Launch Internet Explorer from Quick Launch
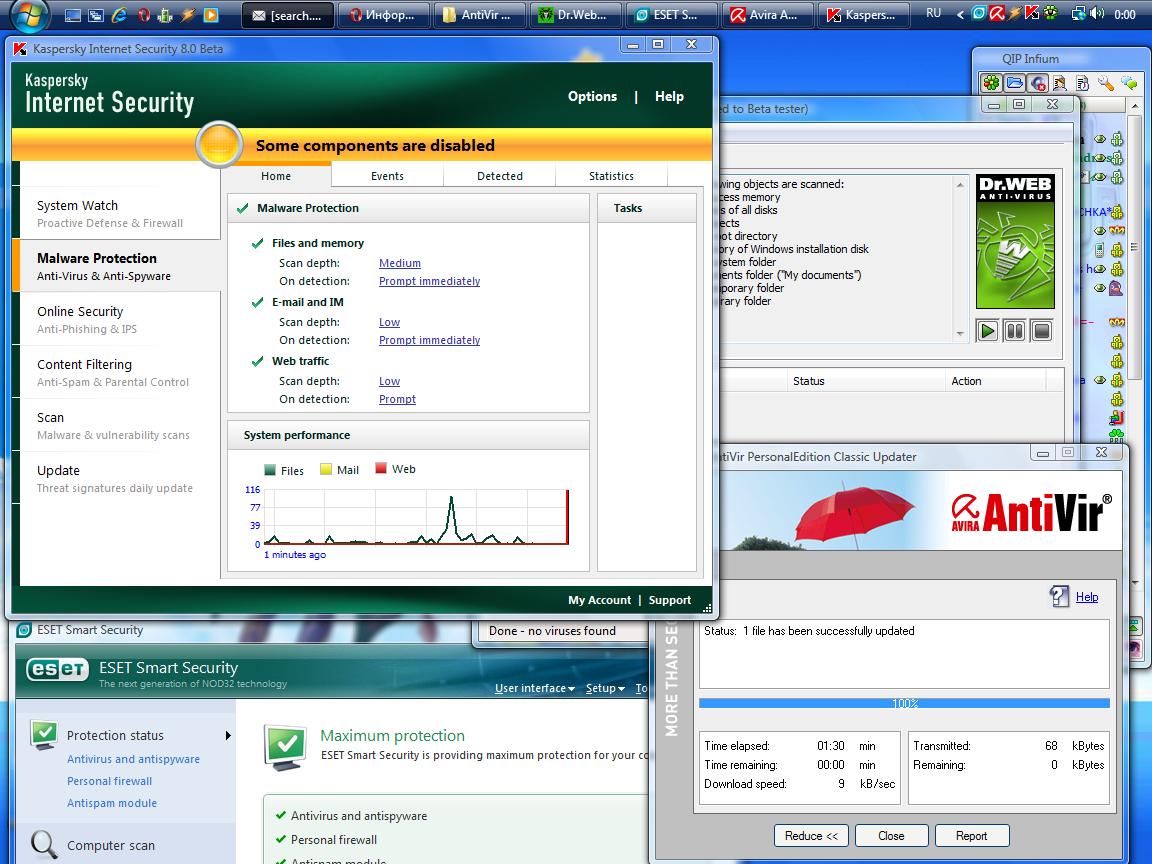The image size is (1152, 864). coord(119,15)
